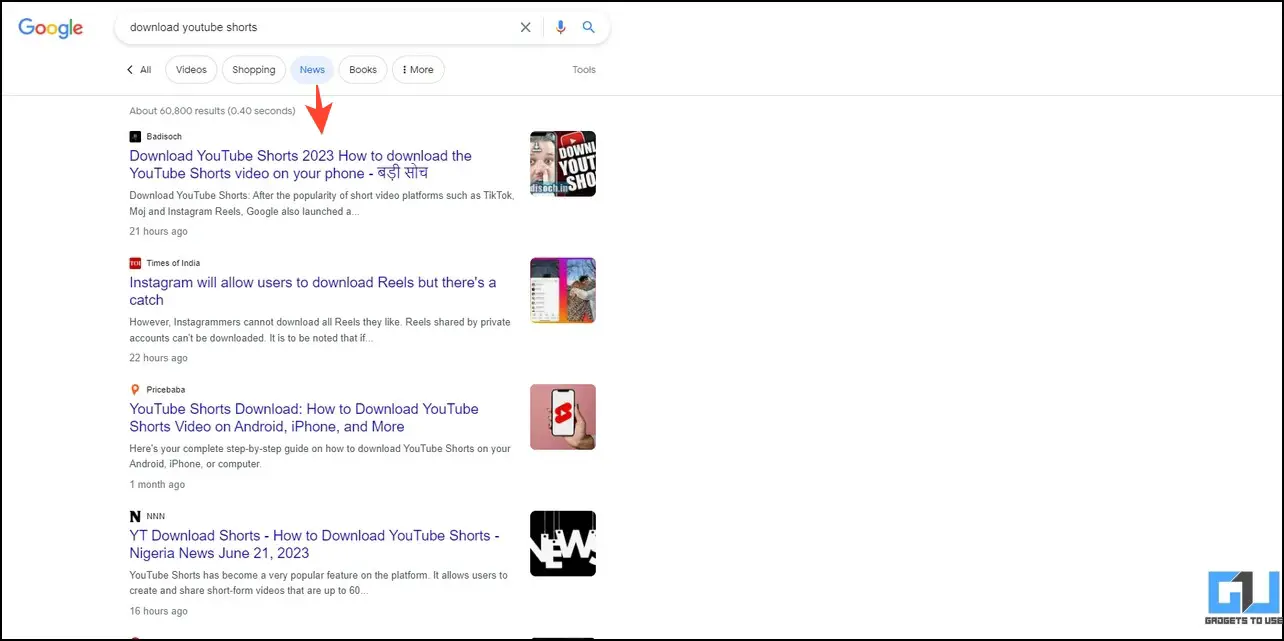Select the News tab
The image size is (1284, 641).
click(x=312, y=70)
